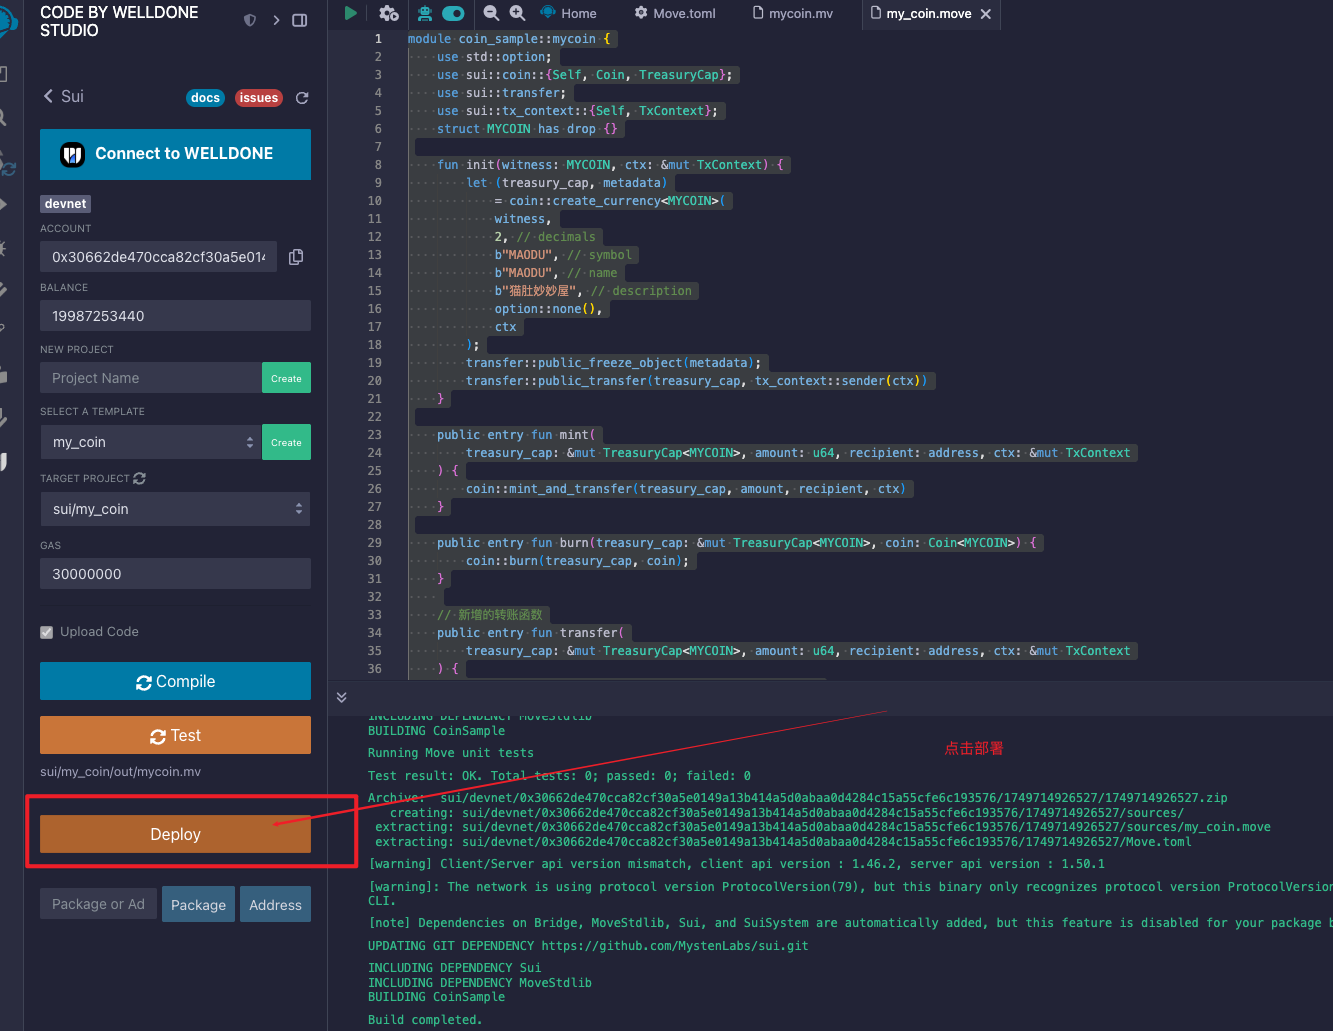Focus the Package or Address input
This screenshot has height=1031, width=1333.
97,904
